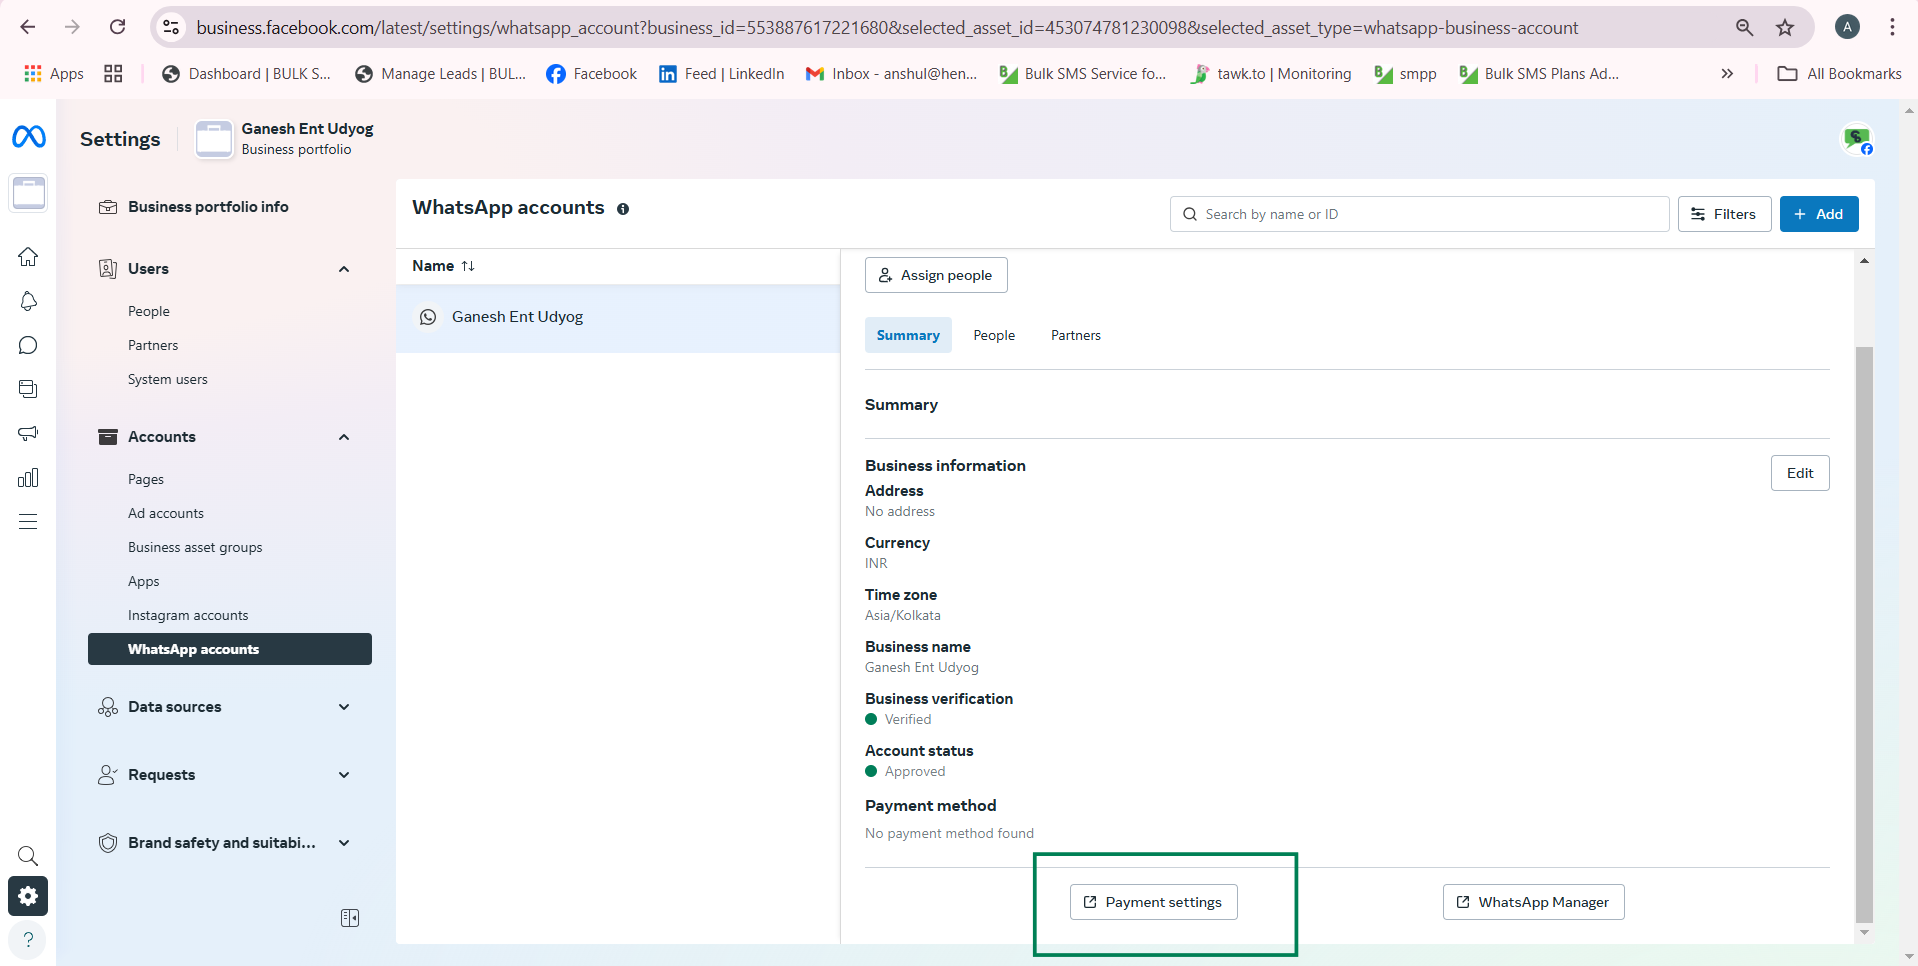Viewport: 1918px width, 966px height.
Task: Open Facebook bookmark
Action: [592, 74]
